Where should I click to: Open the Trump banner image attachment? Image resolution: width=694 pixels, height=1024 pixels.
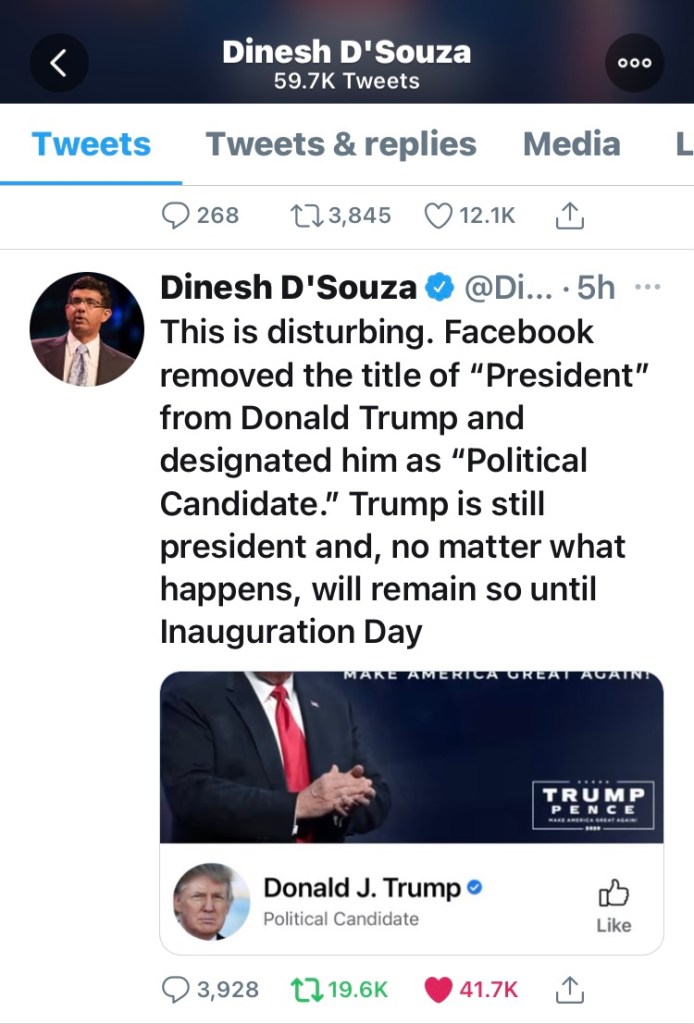coord(411,757)
